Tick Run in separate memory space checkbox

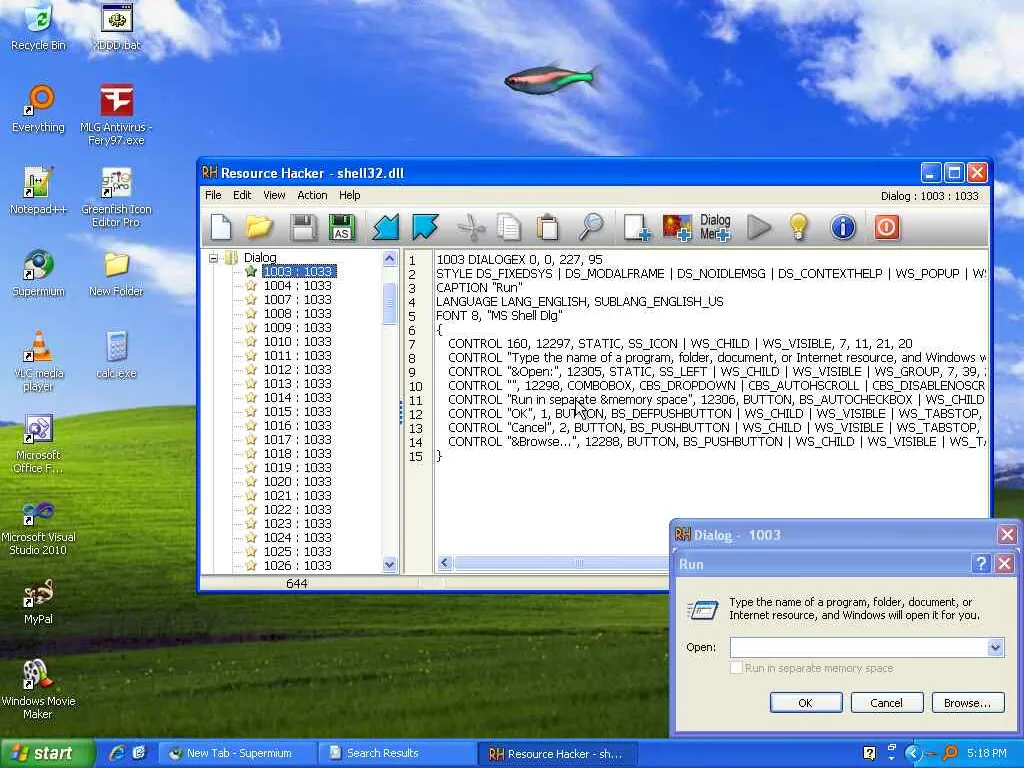tap(736, 667)
